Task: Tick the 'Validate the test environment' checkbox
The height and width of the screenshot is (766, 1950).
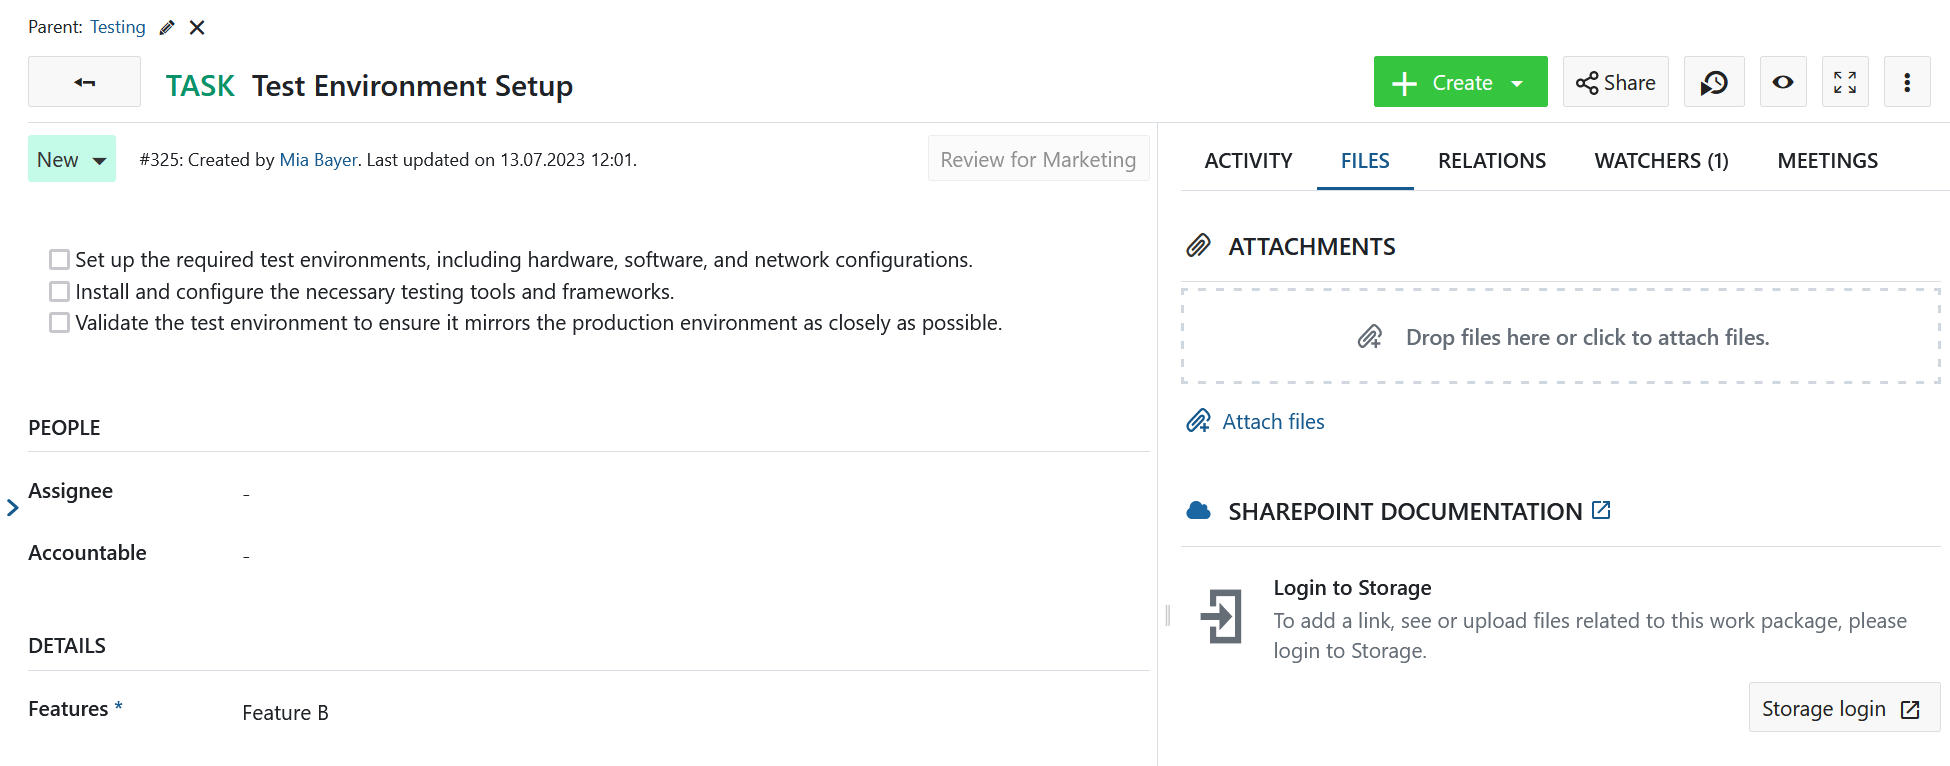Action: (x=60, y=323)
